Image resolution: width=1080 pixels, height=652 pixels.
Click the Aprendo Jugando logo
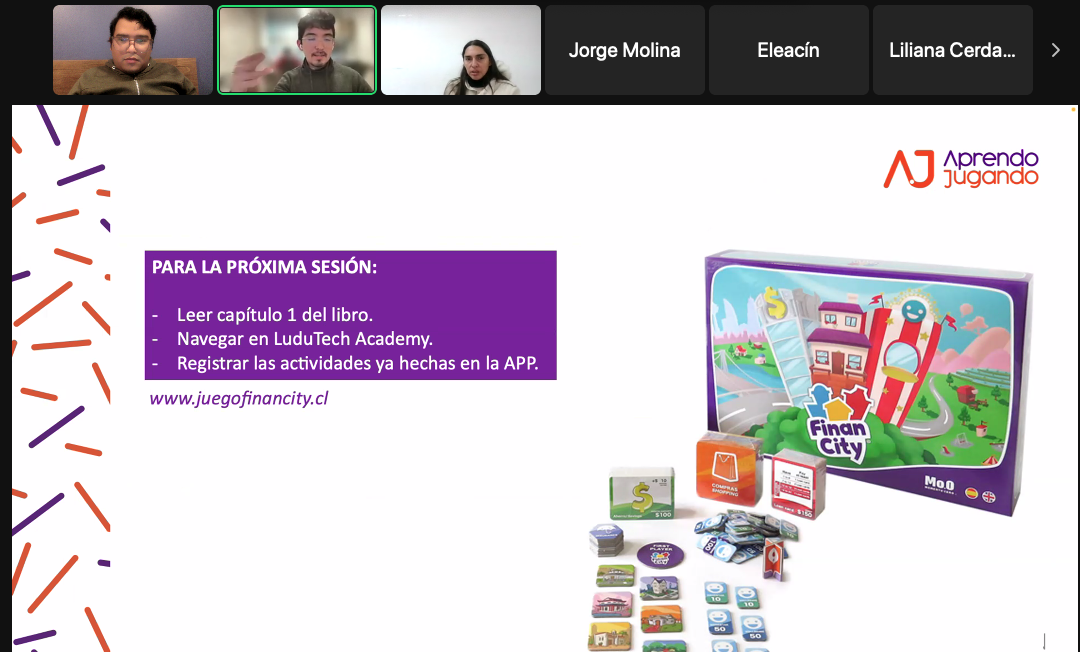[961, 169]
